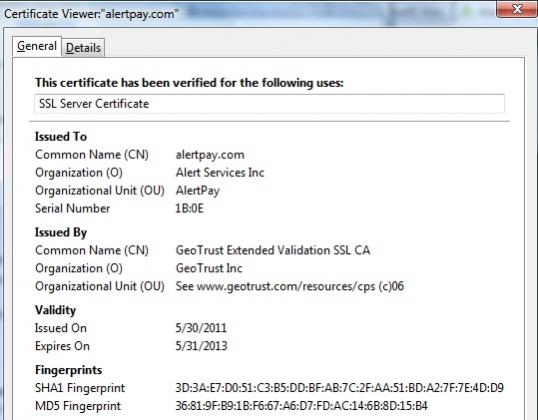Click the Serial Number label
This screenshot has width=538, height=420.
[x=72, y=208]
